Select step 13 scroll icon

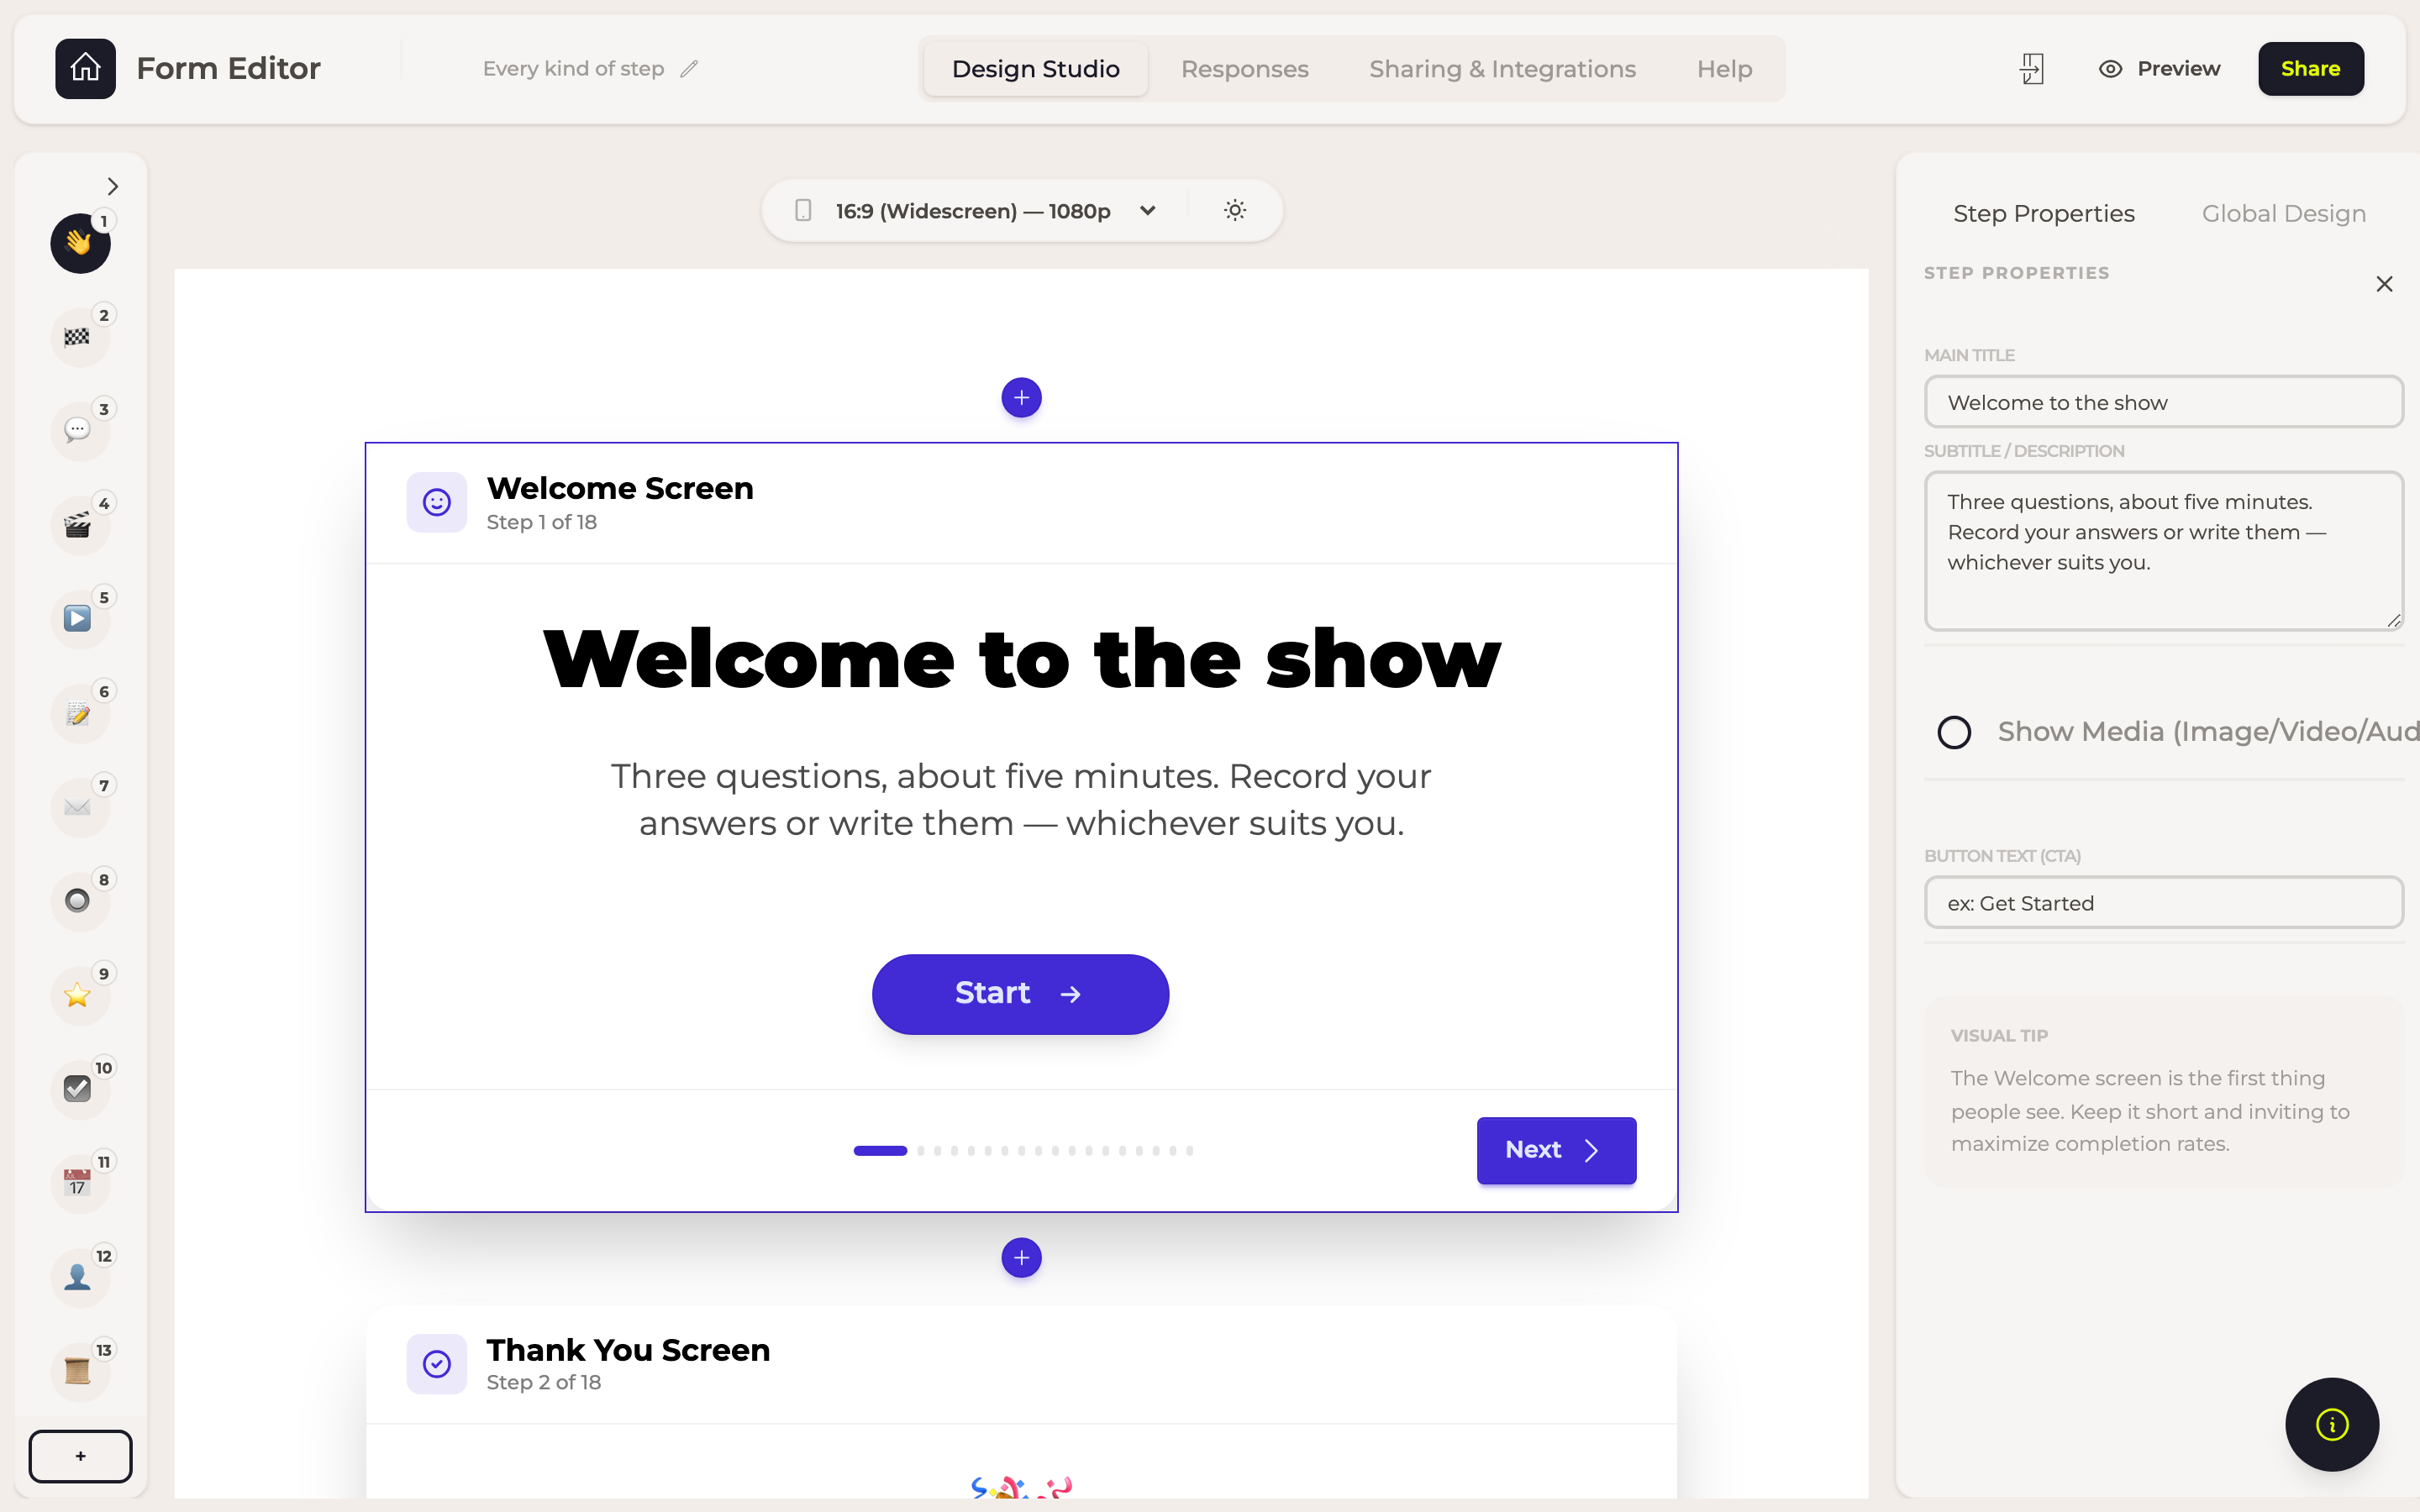80,1371
